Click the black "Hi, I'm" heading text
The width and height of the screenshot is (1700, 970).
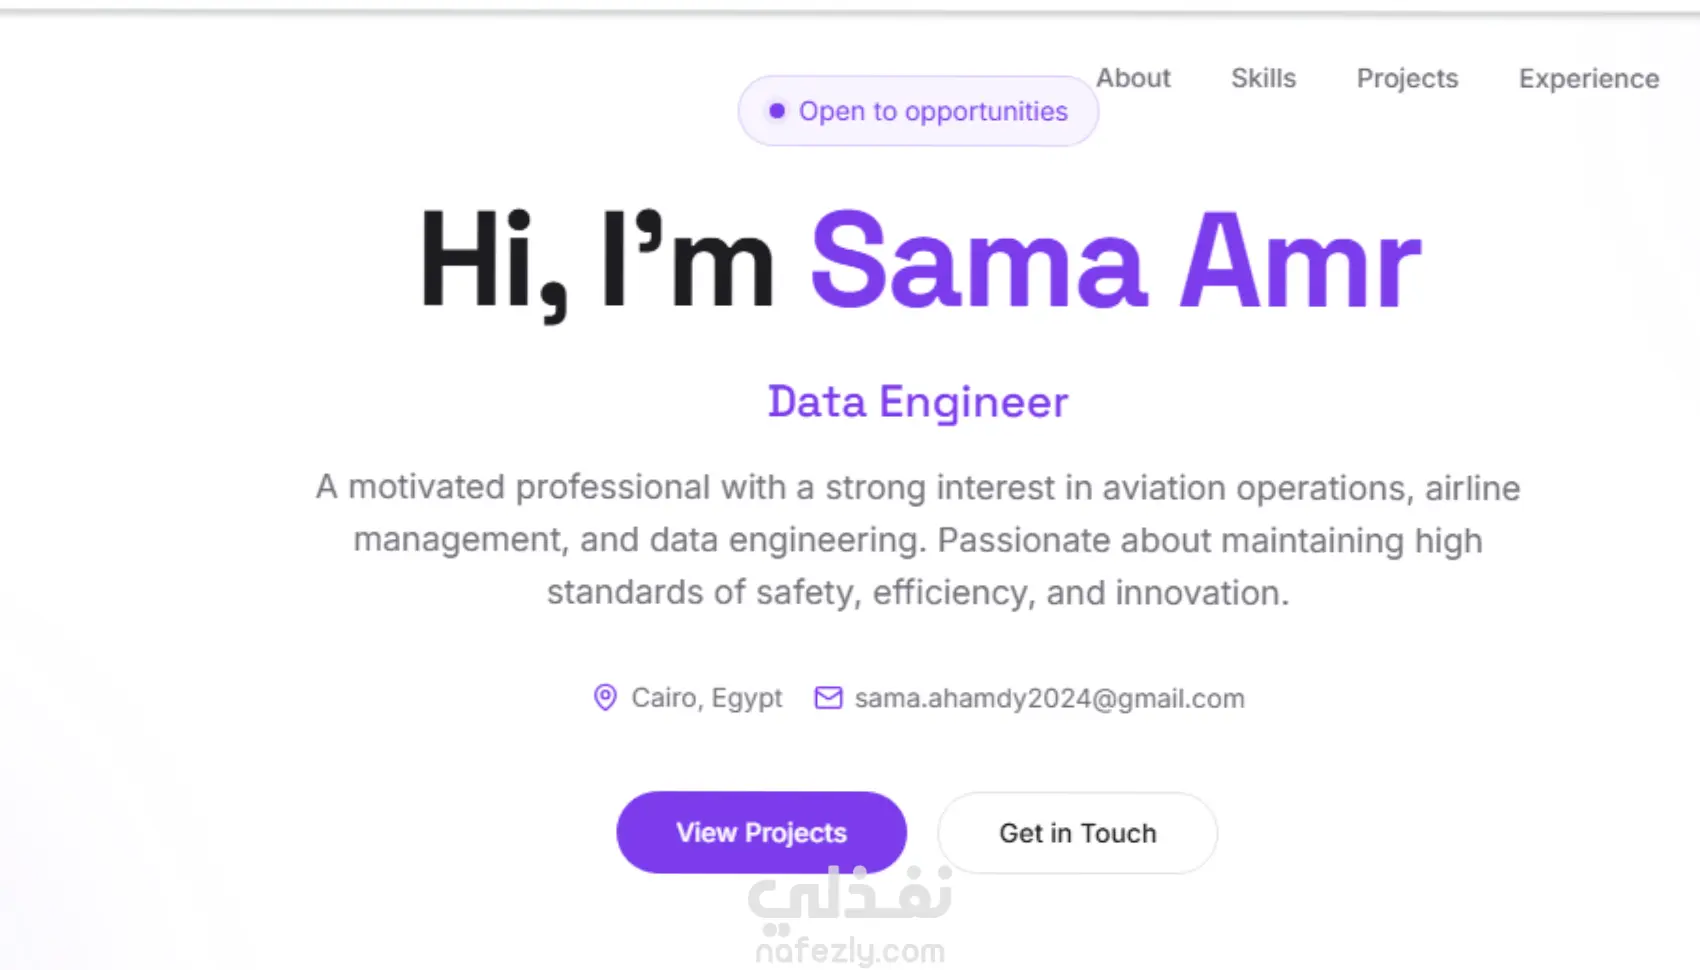pos(597,262)
